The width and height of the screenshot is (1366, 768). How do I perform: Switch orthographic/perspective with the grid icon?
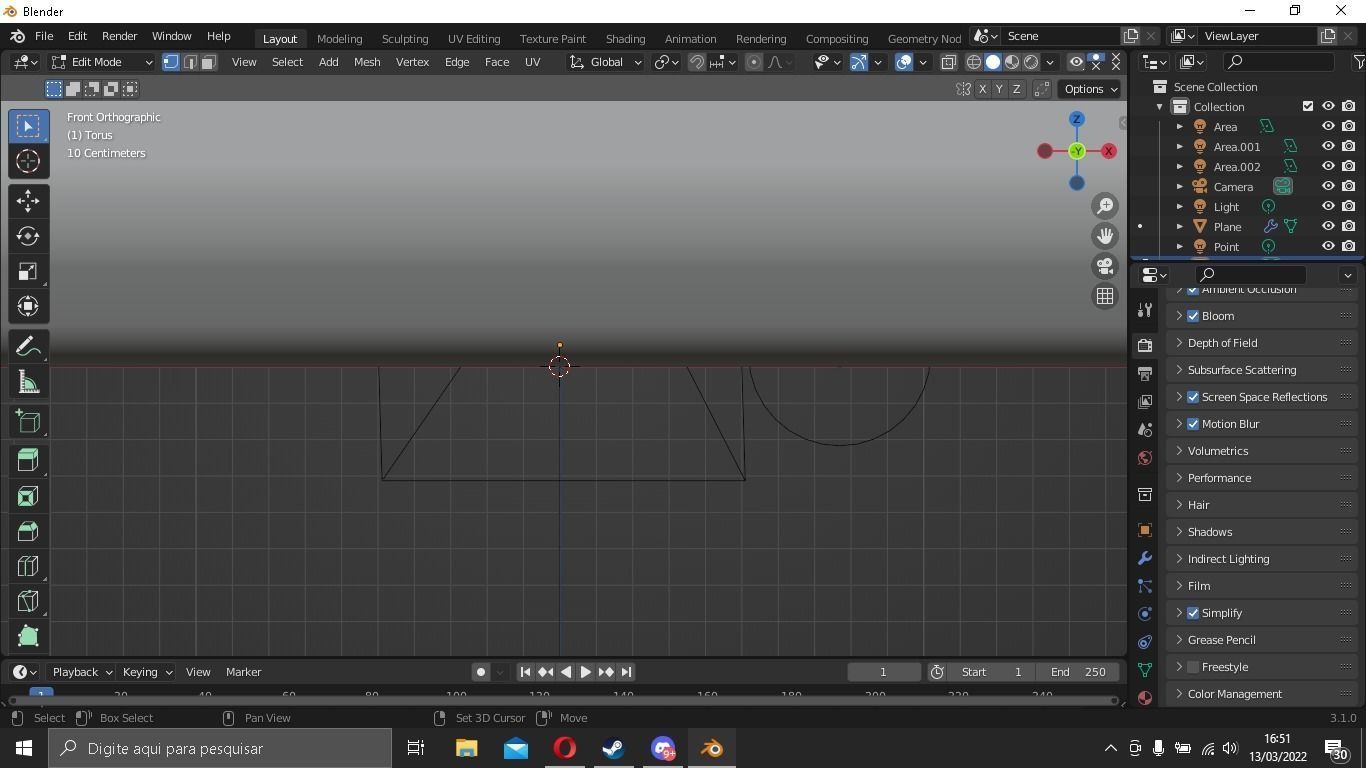point(1105,296)
